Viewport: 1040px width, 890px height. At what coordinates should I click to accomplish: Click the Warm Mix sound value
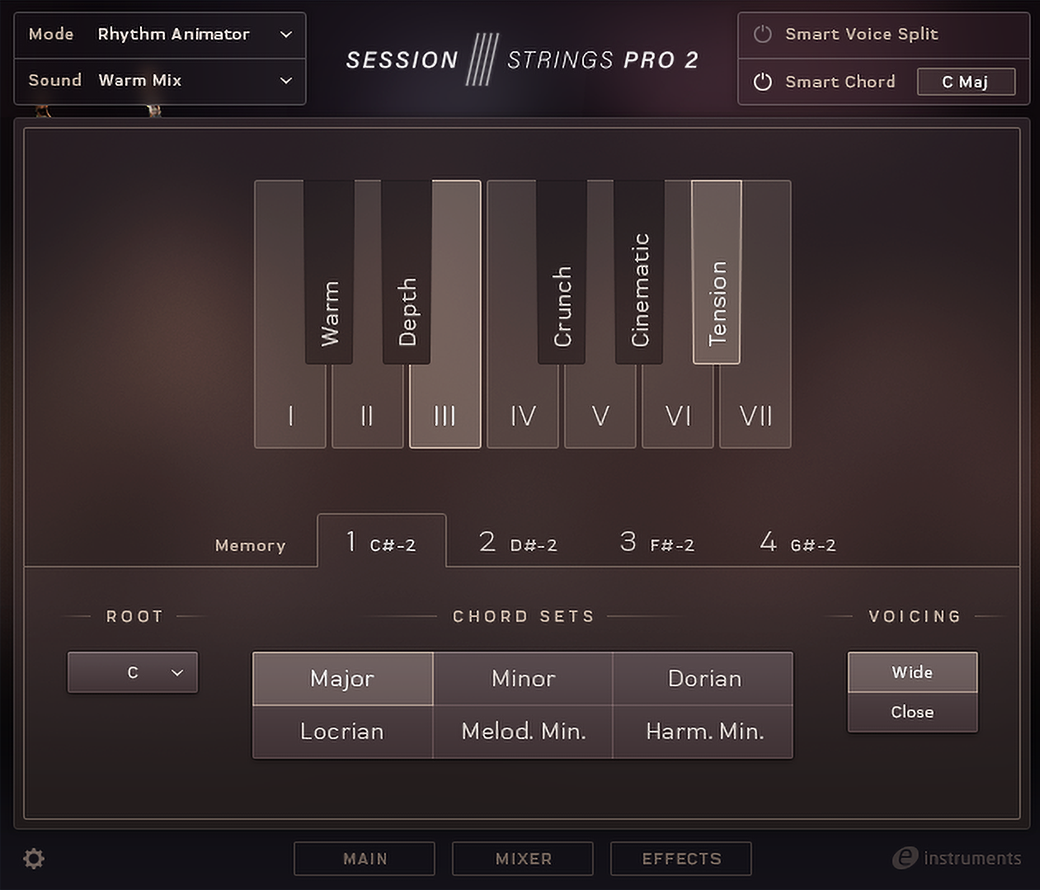(x=140, y=80)
